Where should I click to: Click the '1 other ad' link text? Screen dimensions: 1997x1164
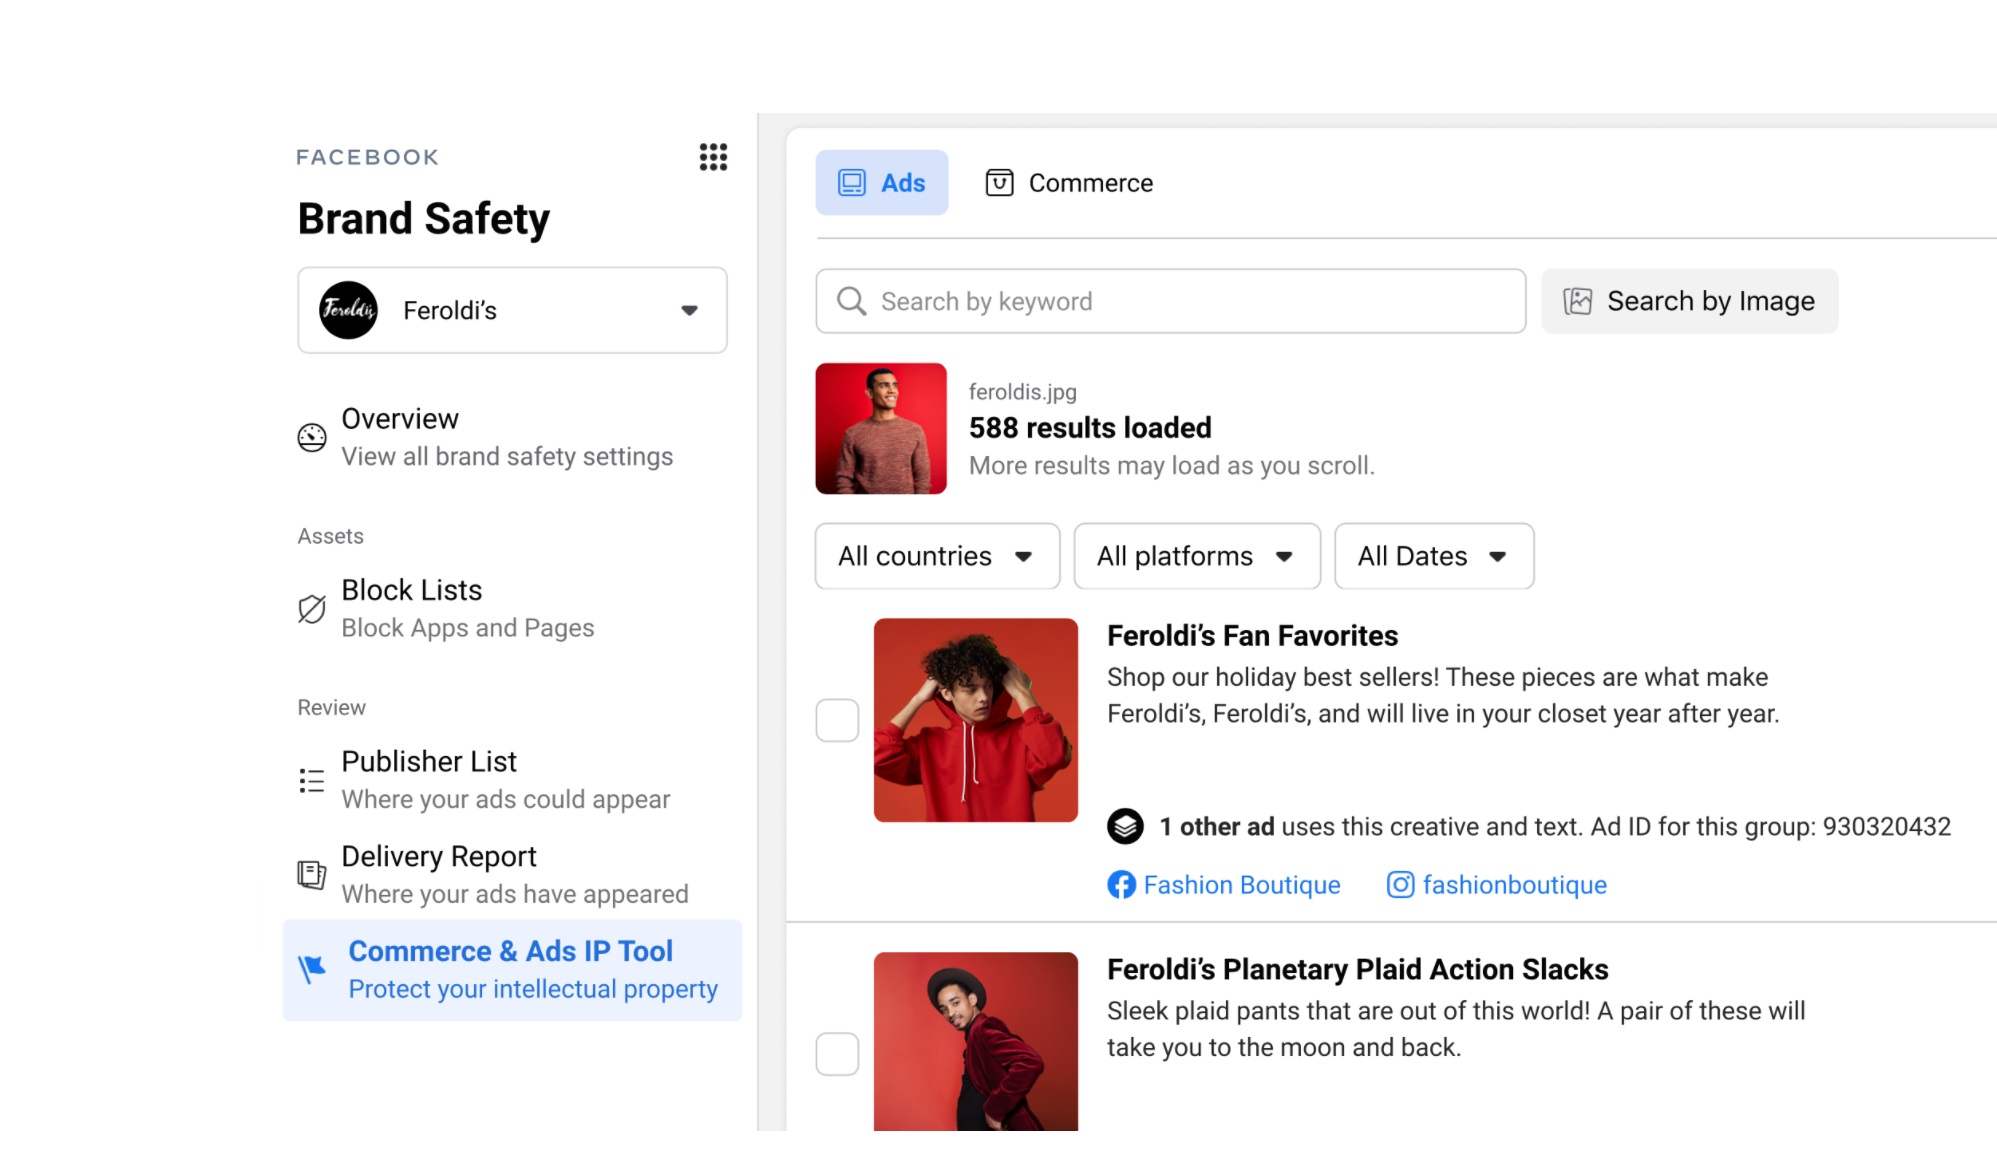1217,827
